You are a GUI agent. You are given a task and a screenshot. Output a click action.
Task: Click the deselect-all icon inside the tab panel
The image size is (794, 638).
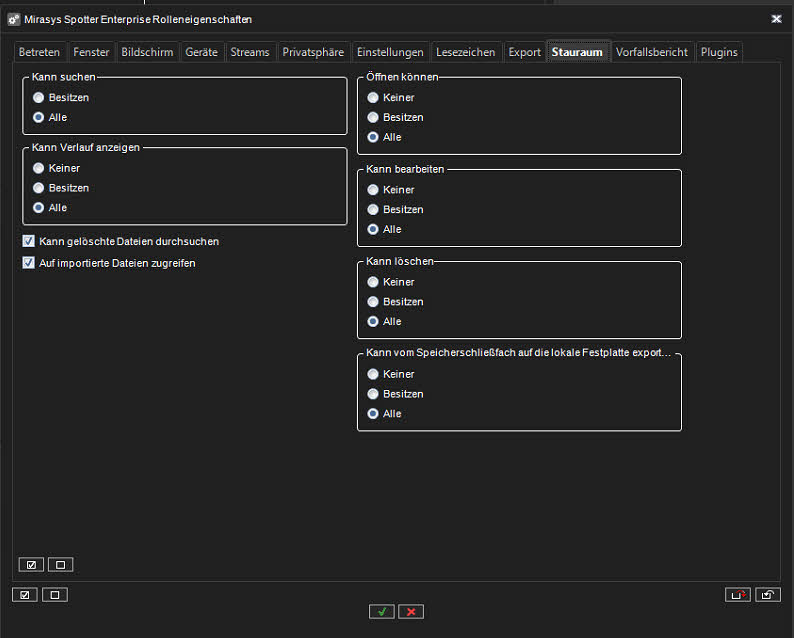60,564
